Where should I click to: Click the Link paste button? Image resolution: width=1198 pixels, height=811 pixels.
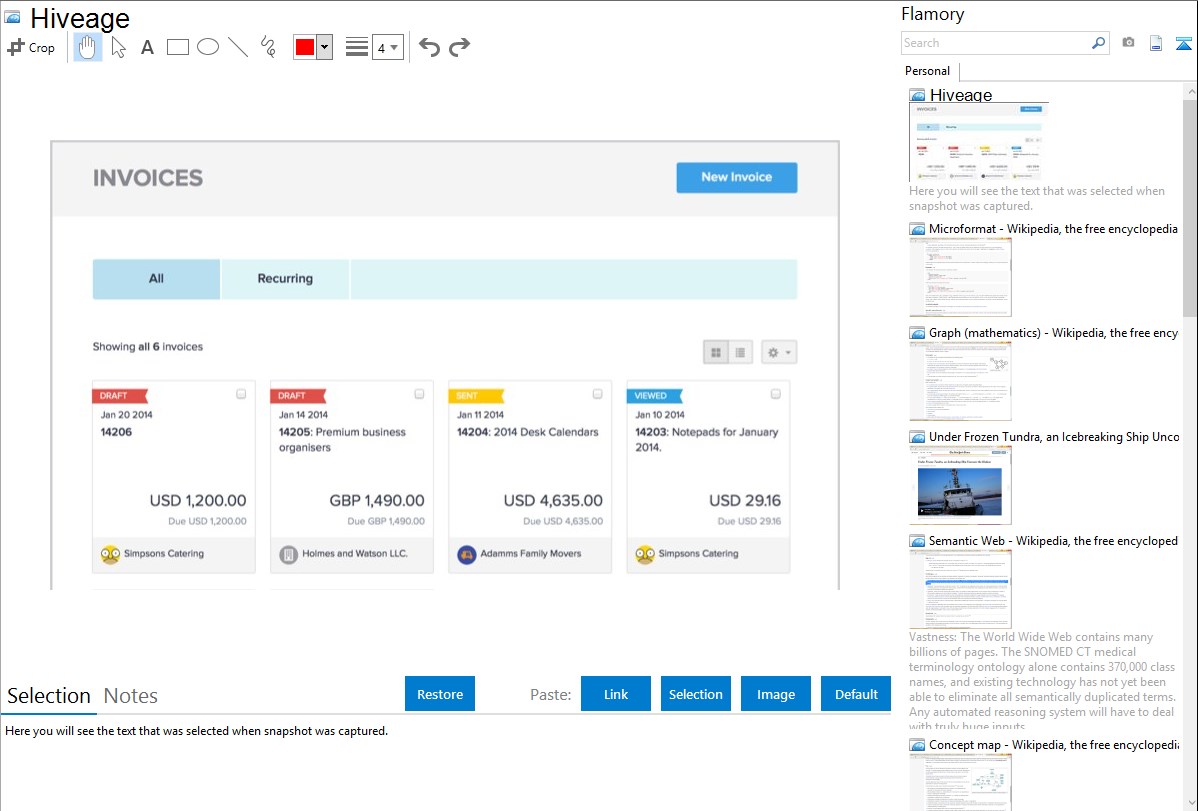[616, 694]
